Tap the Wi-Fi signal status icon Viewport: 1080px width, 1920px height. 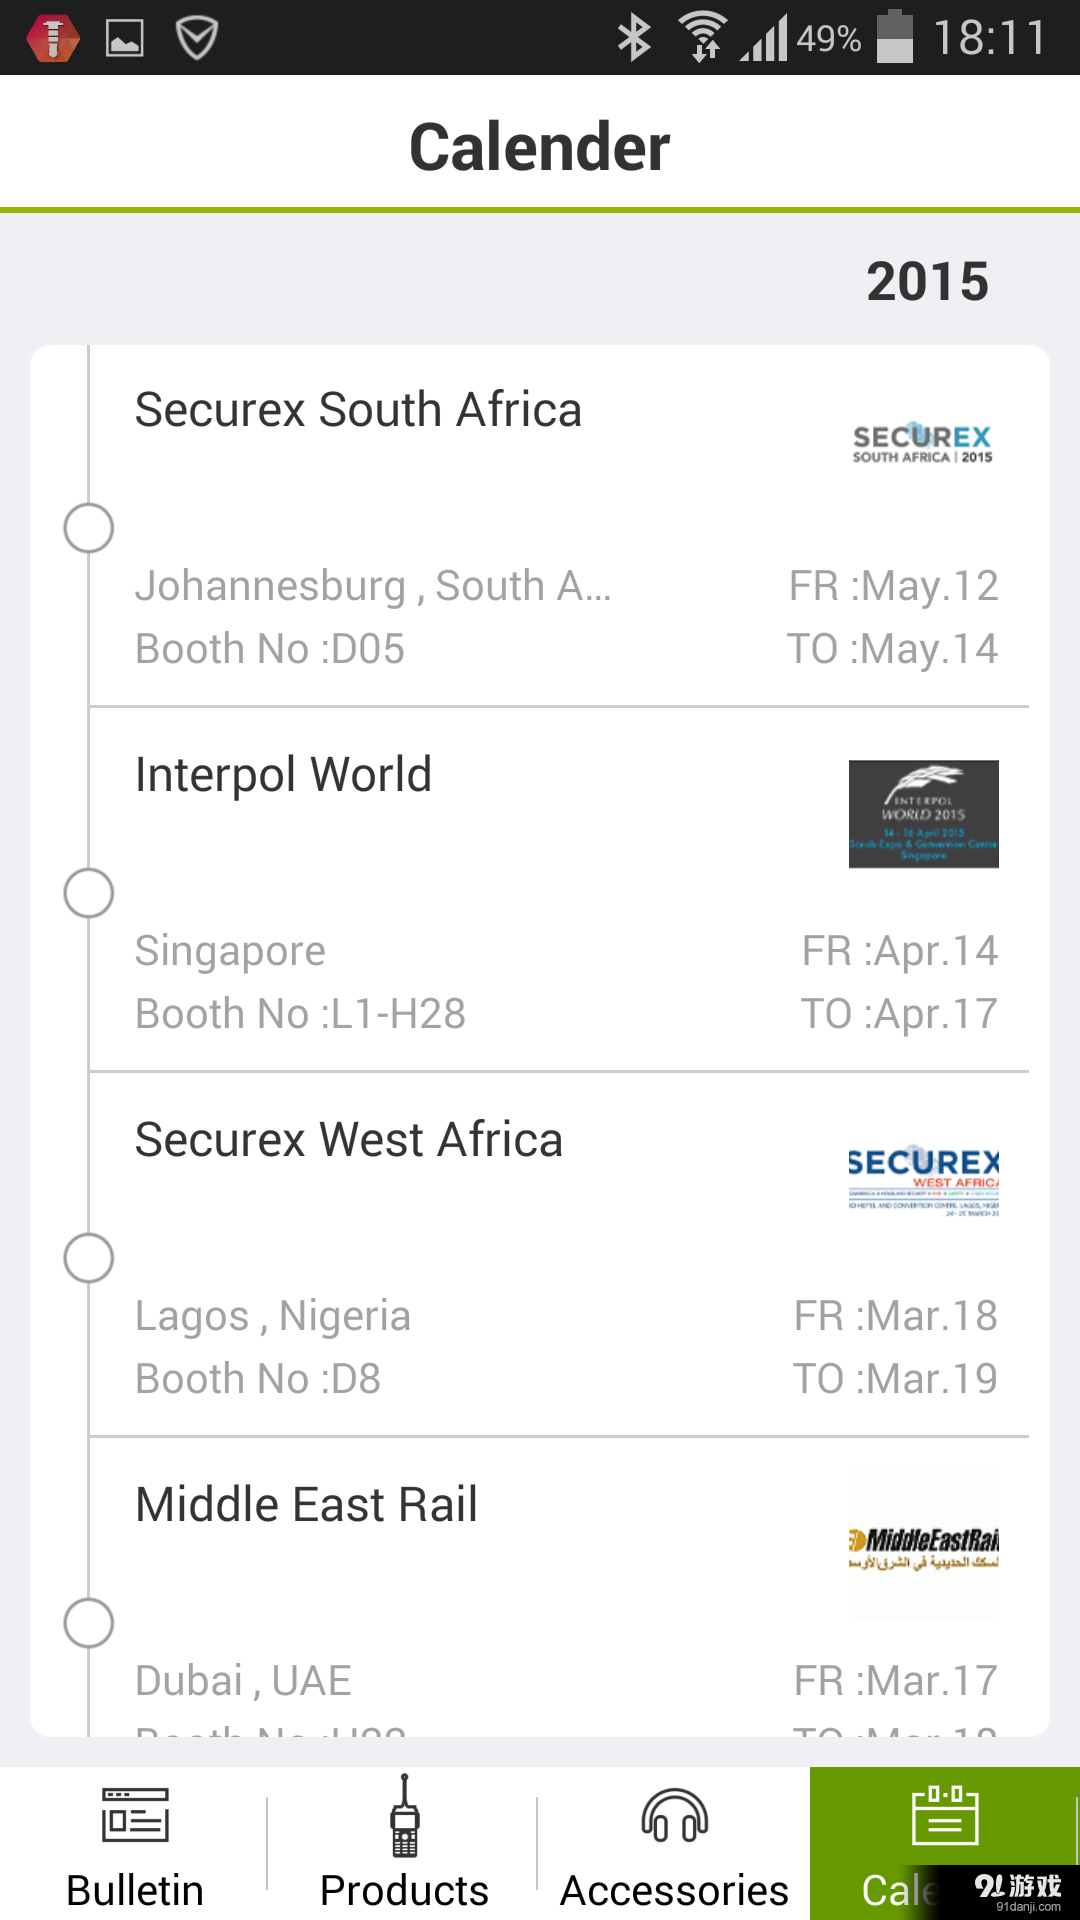703,38
